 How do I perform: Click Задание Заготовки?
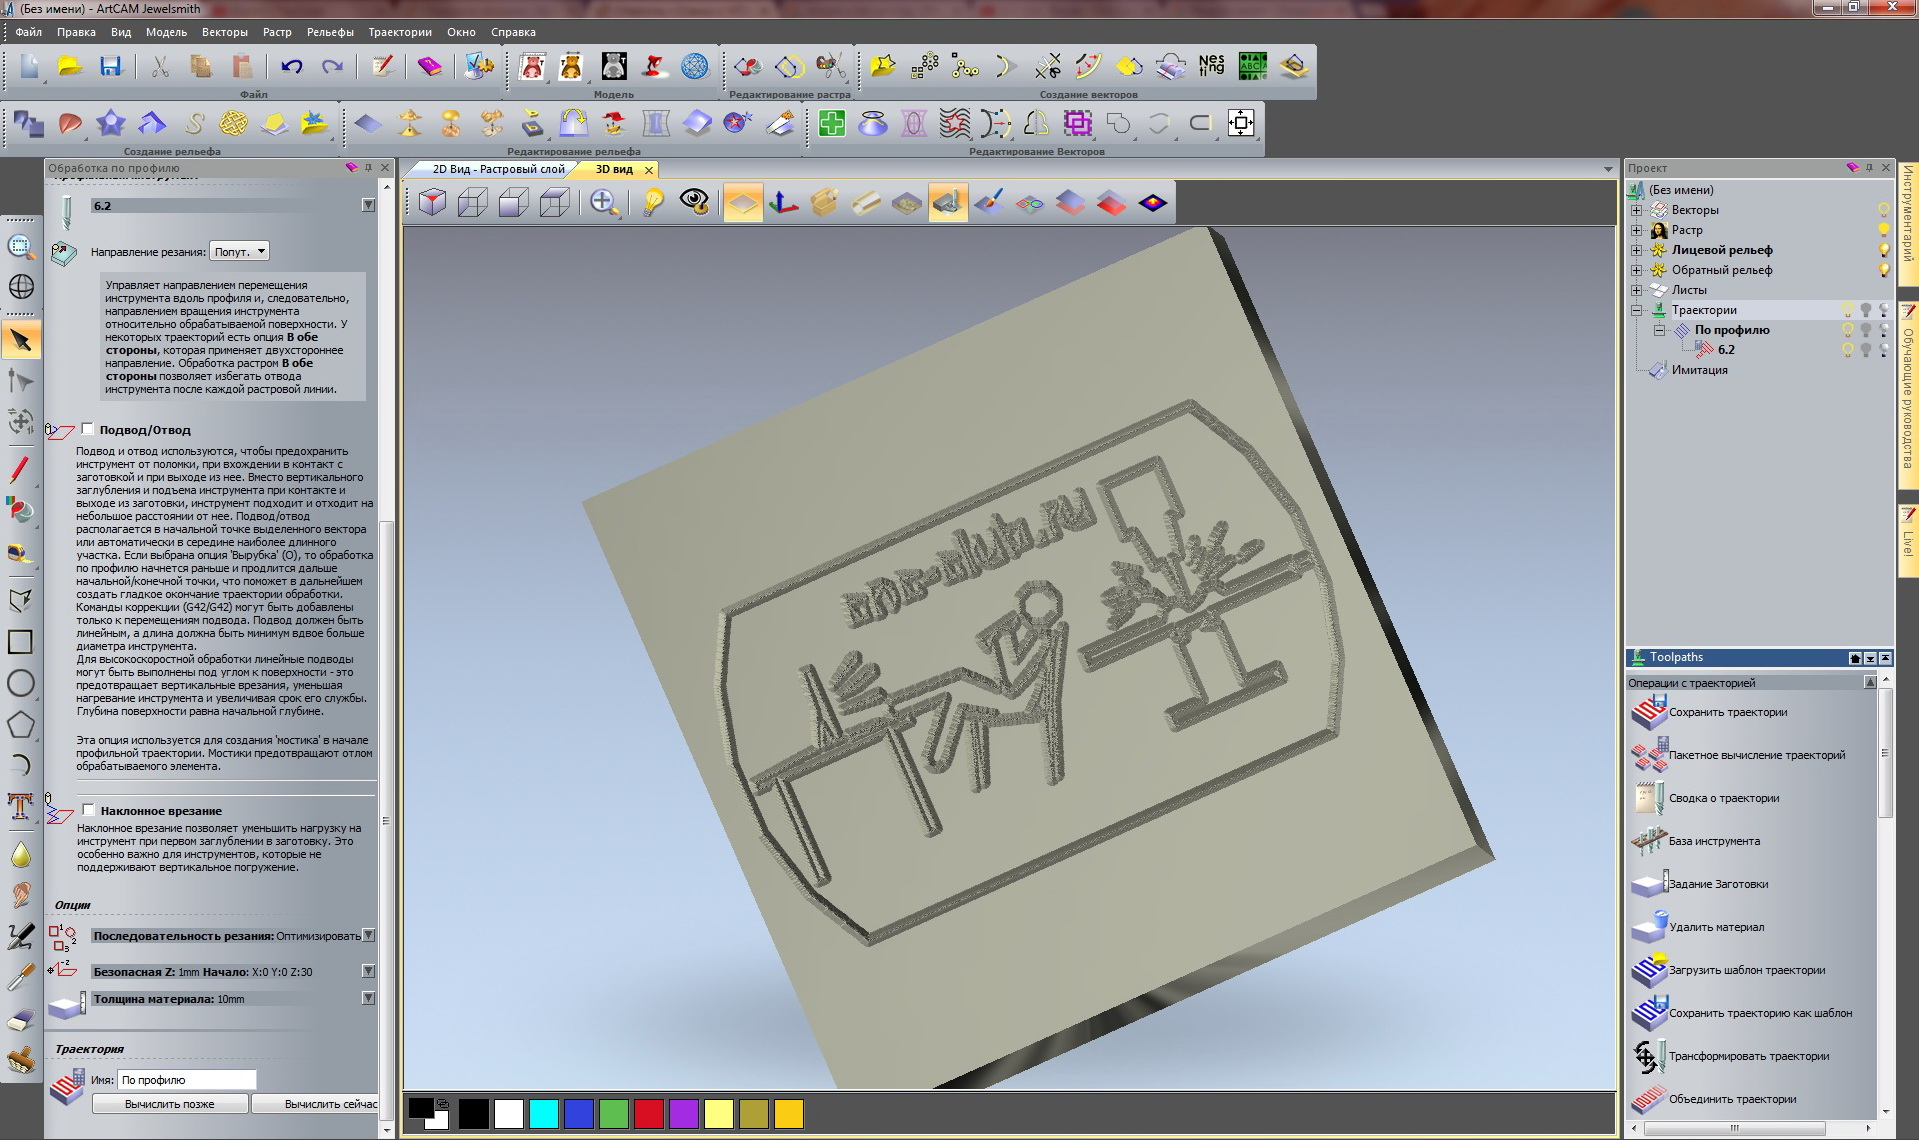click(1718, 884)
